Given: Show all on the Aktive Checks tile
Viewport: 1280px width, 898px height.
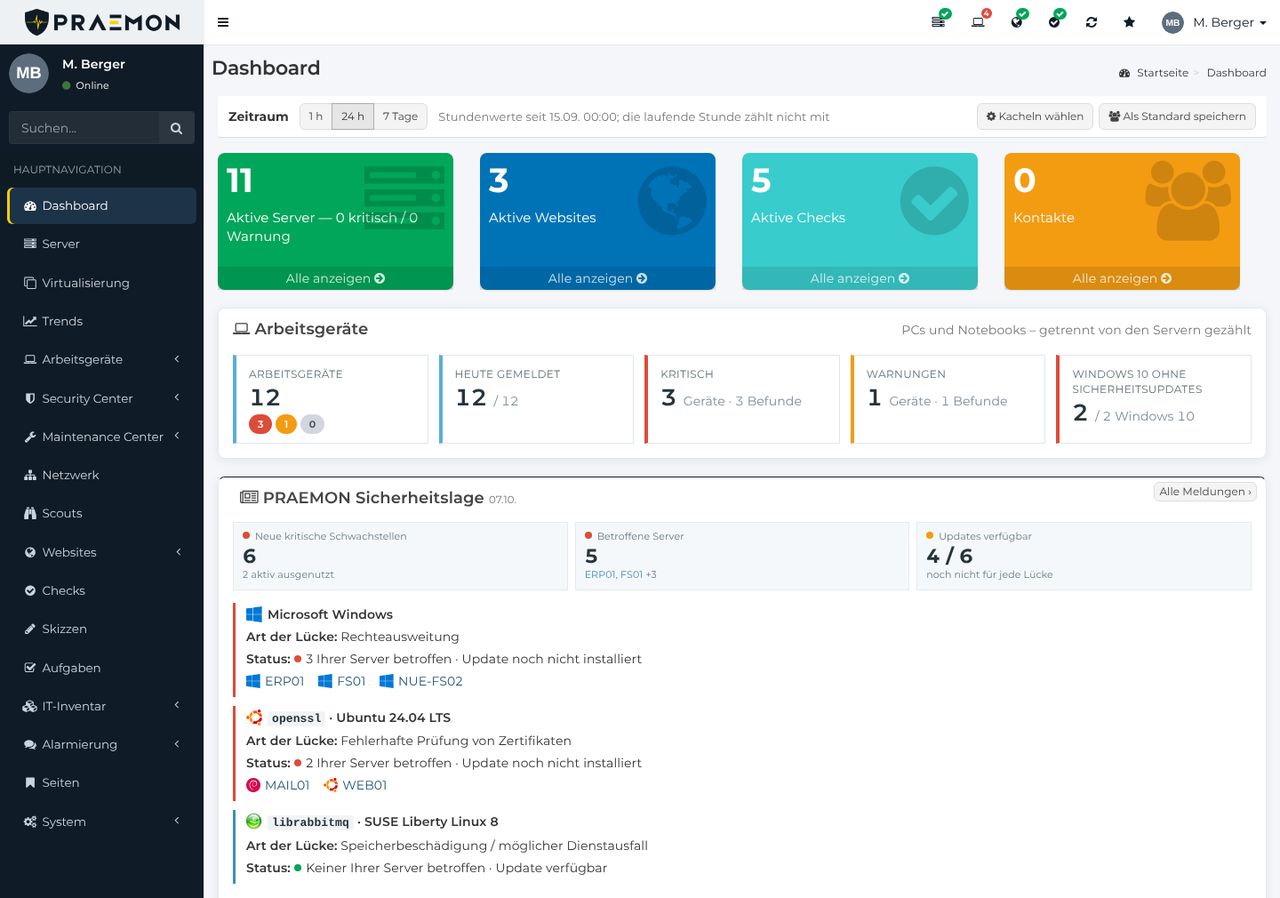Looking at the screenshot, I should tap(860, 278).
